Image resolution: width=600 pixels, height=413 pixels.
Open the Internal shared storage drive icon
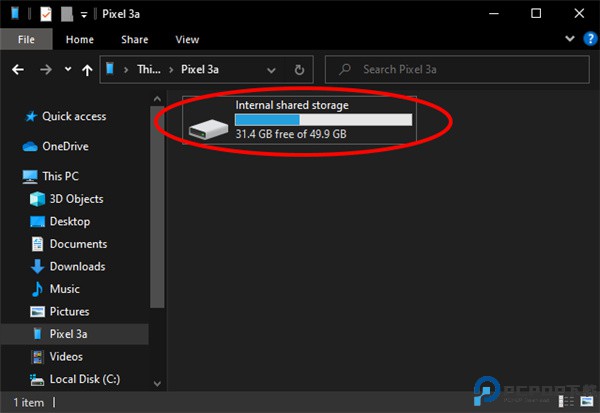click(209, 128)
